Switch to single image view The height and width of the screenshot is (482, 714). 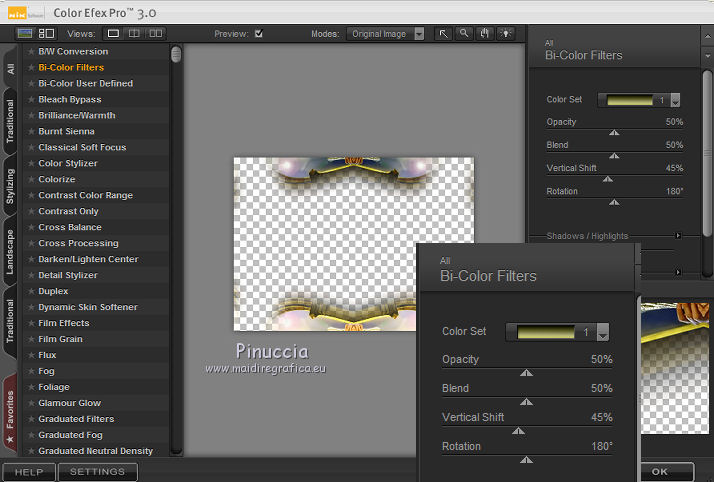click(113, 34)
